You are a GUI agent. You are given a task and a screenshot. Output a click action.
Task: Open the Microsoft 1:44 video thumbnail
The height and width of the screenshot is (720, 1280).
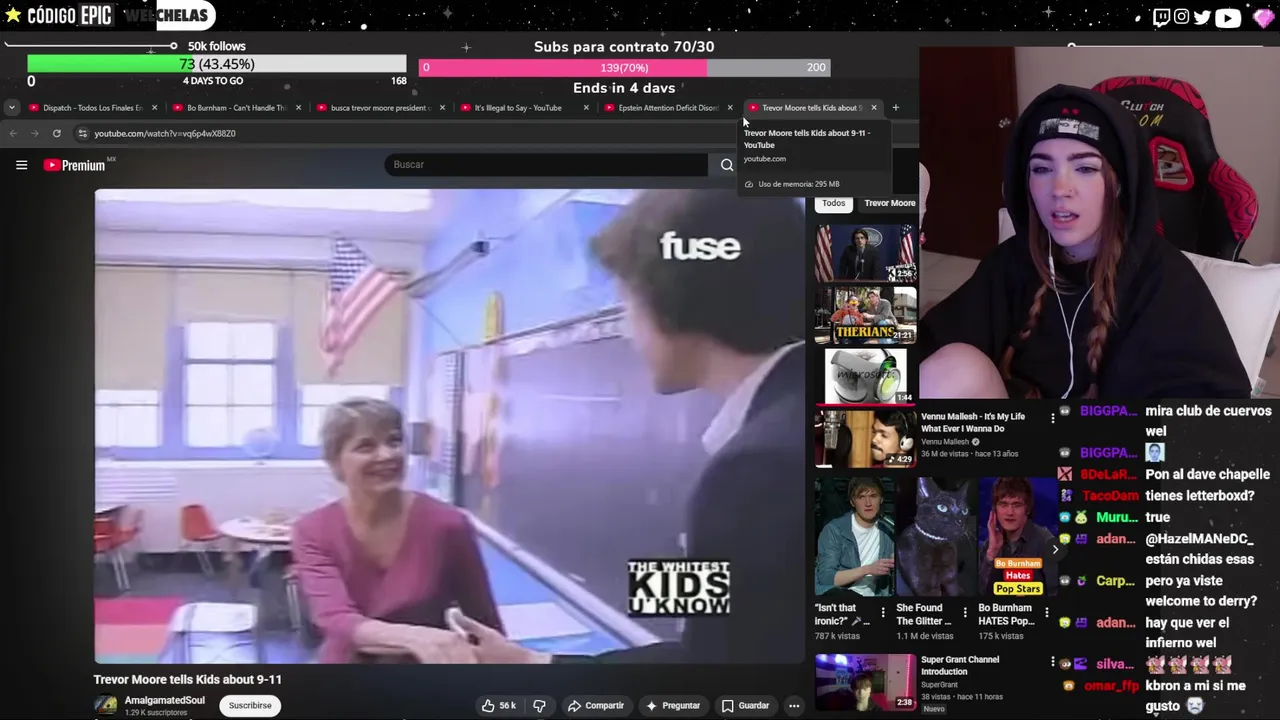(865, 376)
